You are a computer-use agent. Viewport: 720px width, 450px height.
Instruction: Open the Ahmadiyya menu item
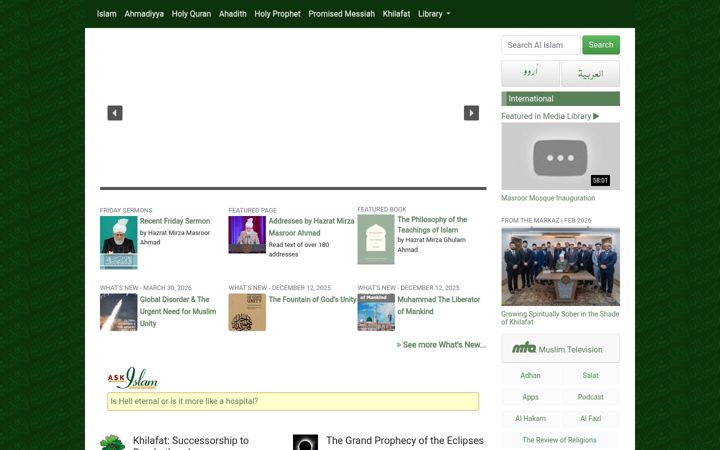coord(144,14)
